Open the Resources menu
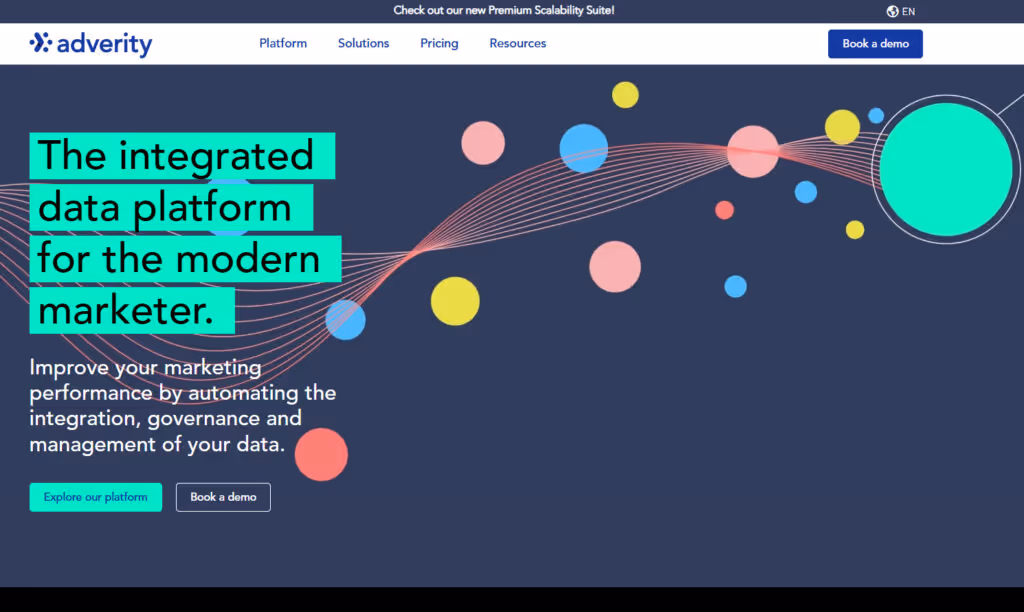Screen dimensions: 1024x612 (517, 43)
